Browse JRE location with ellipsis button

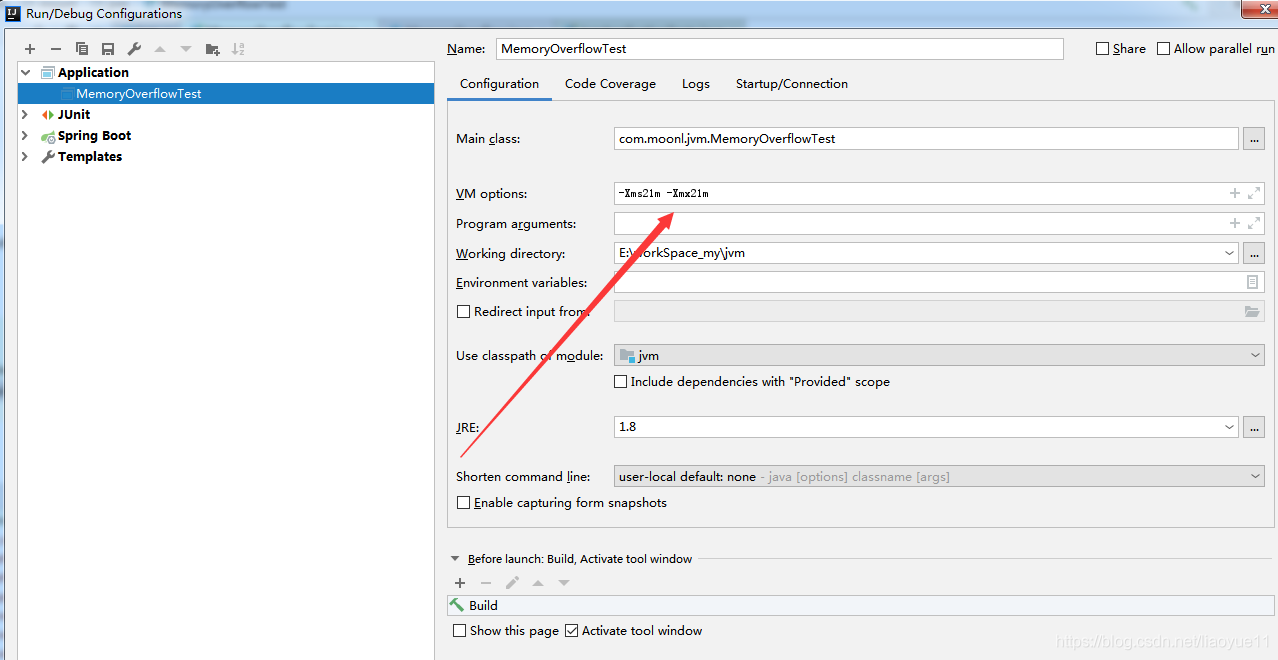(x=1254, y=427)
